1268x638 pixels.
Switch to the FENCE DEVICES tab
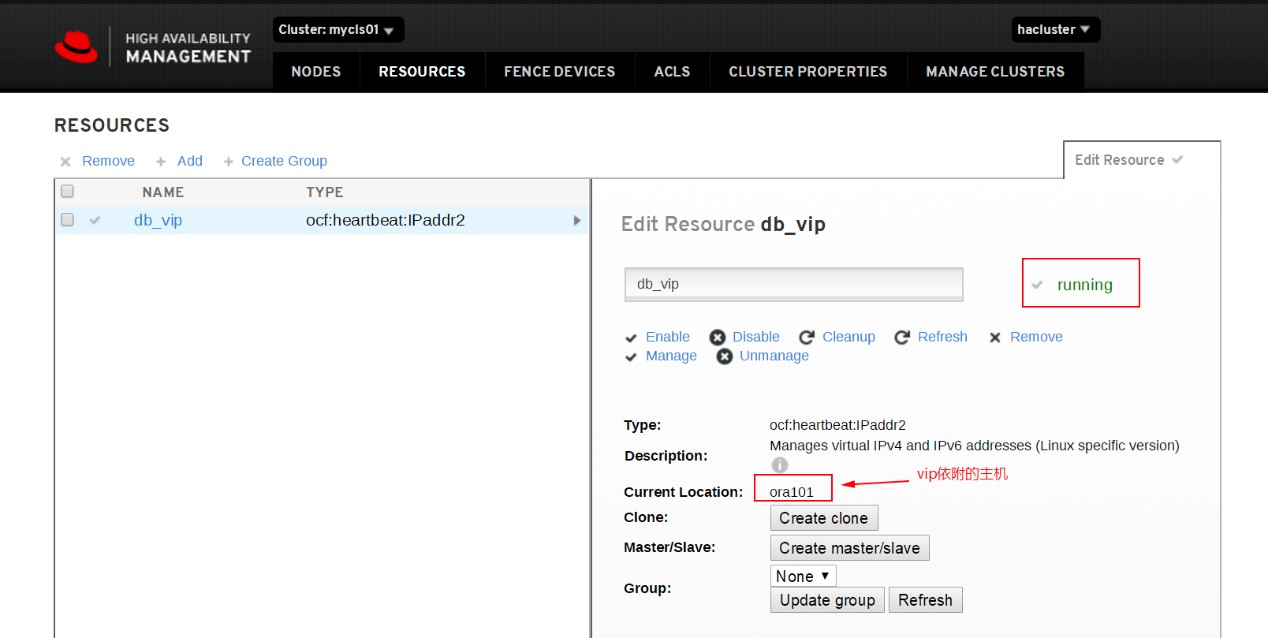coord(559,71)
